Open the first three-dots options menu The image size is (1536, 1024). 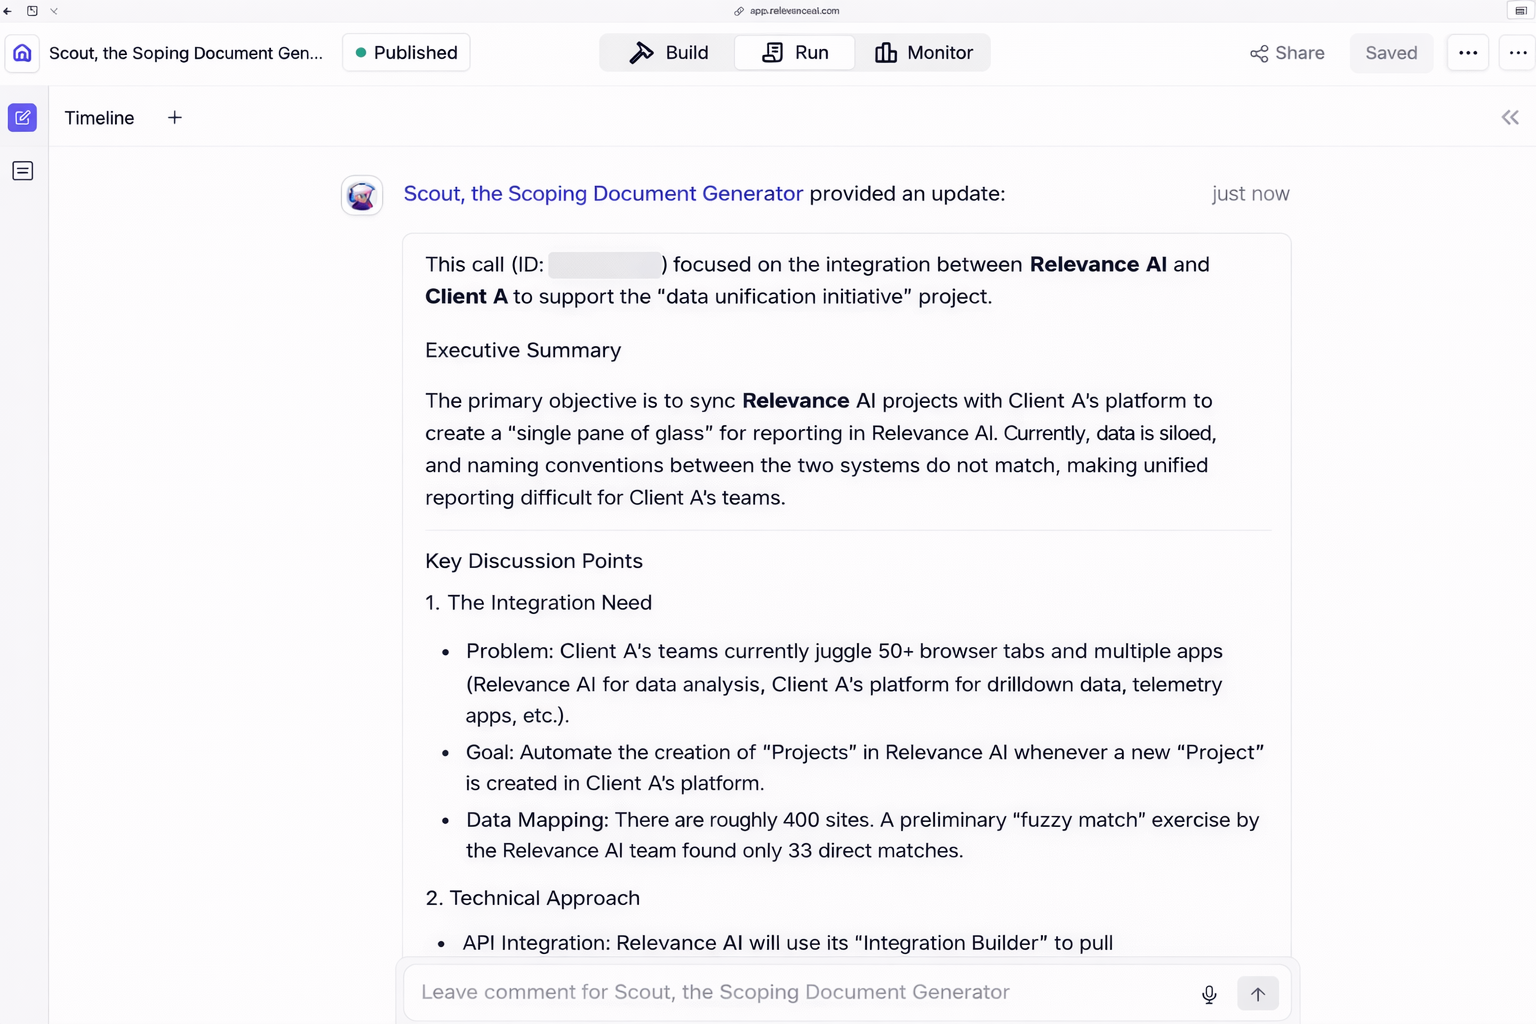1467,53
